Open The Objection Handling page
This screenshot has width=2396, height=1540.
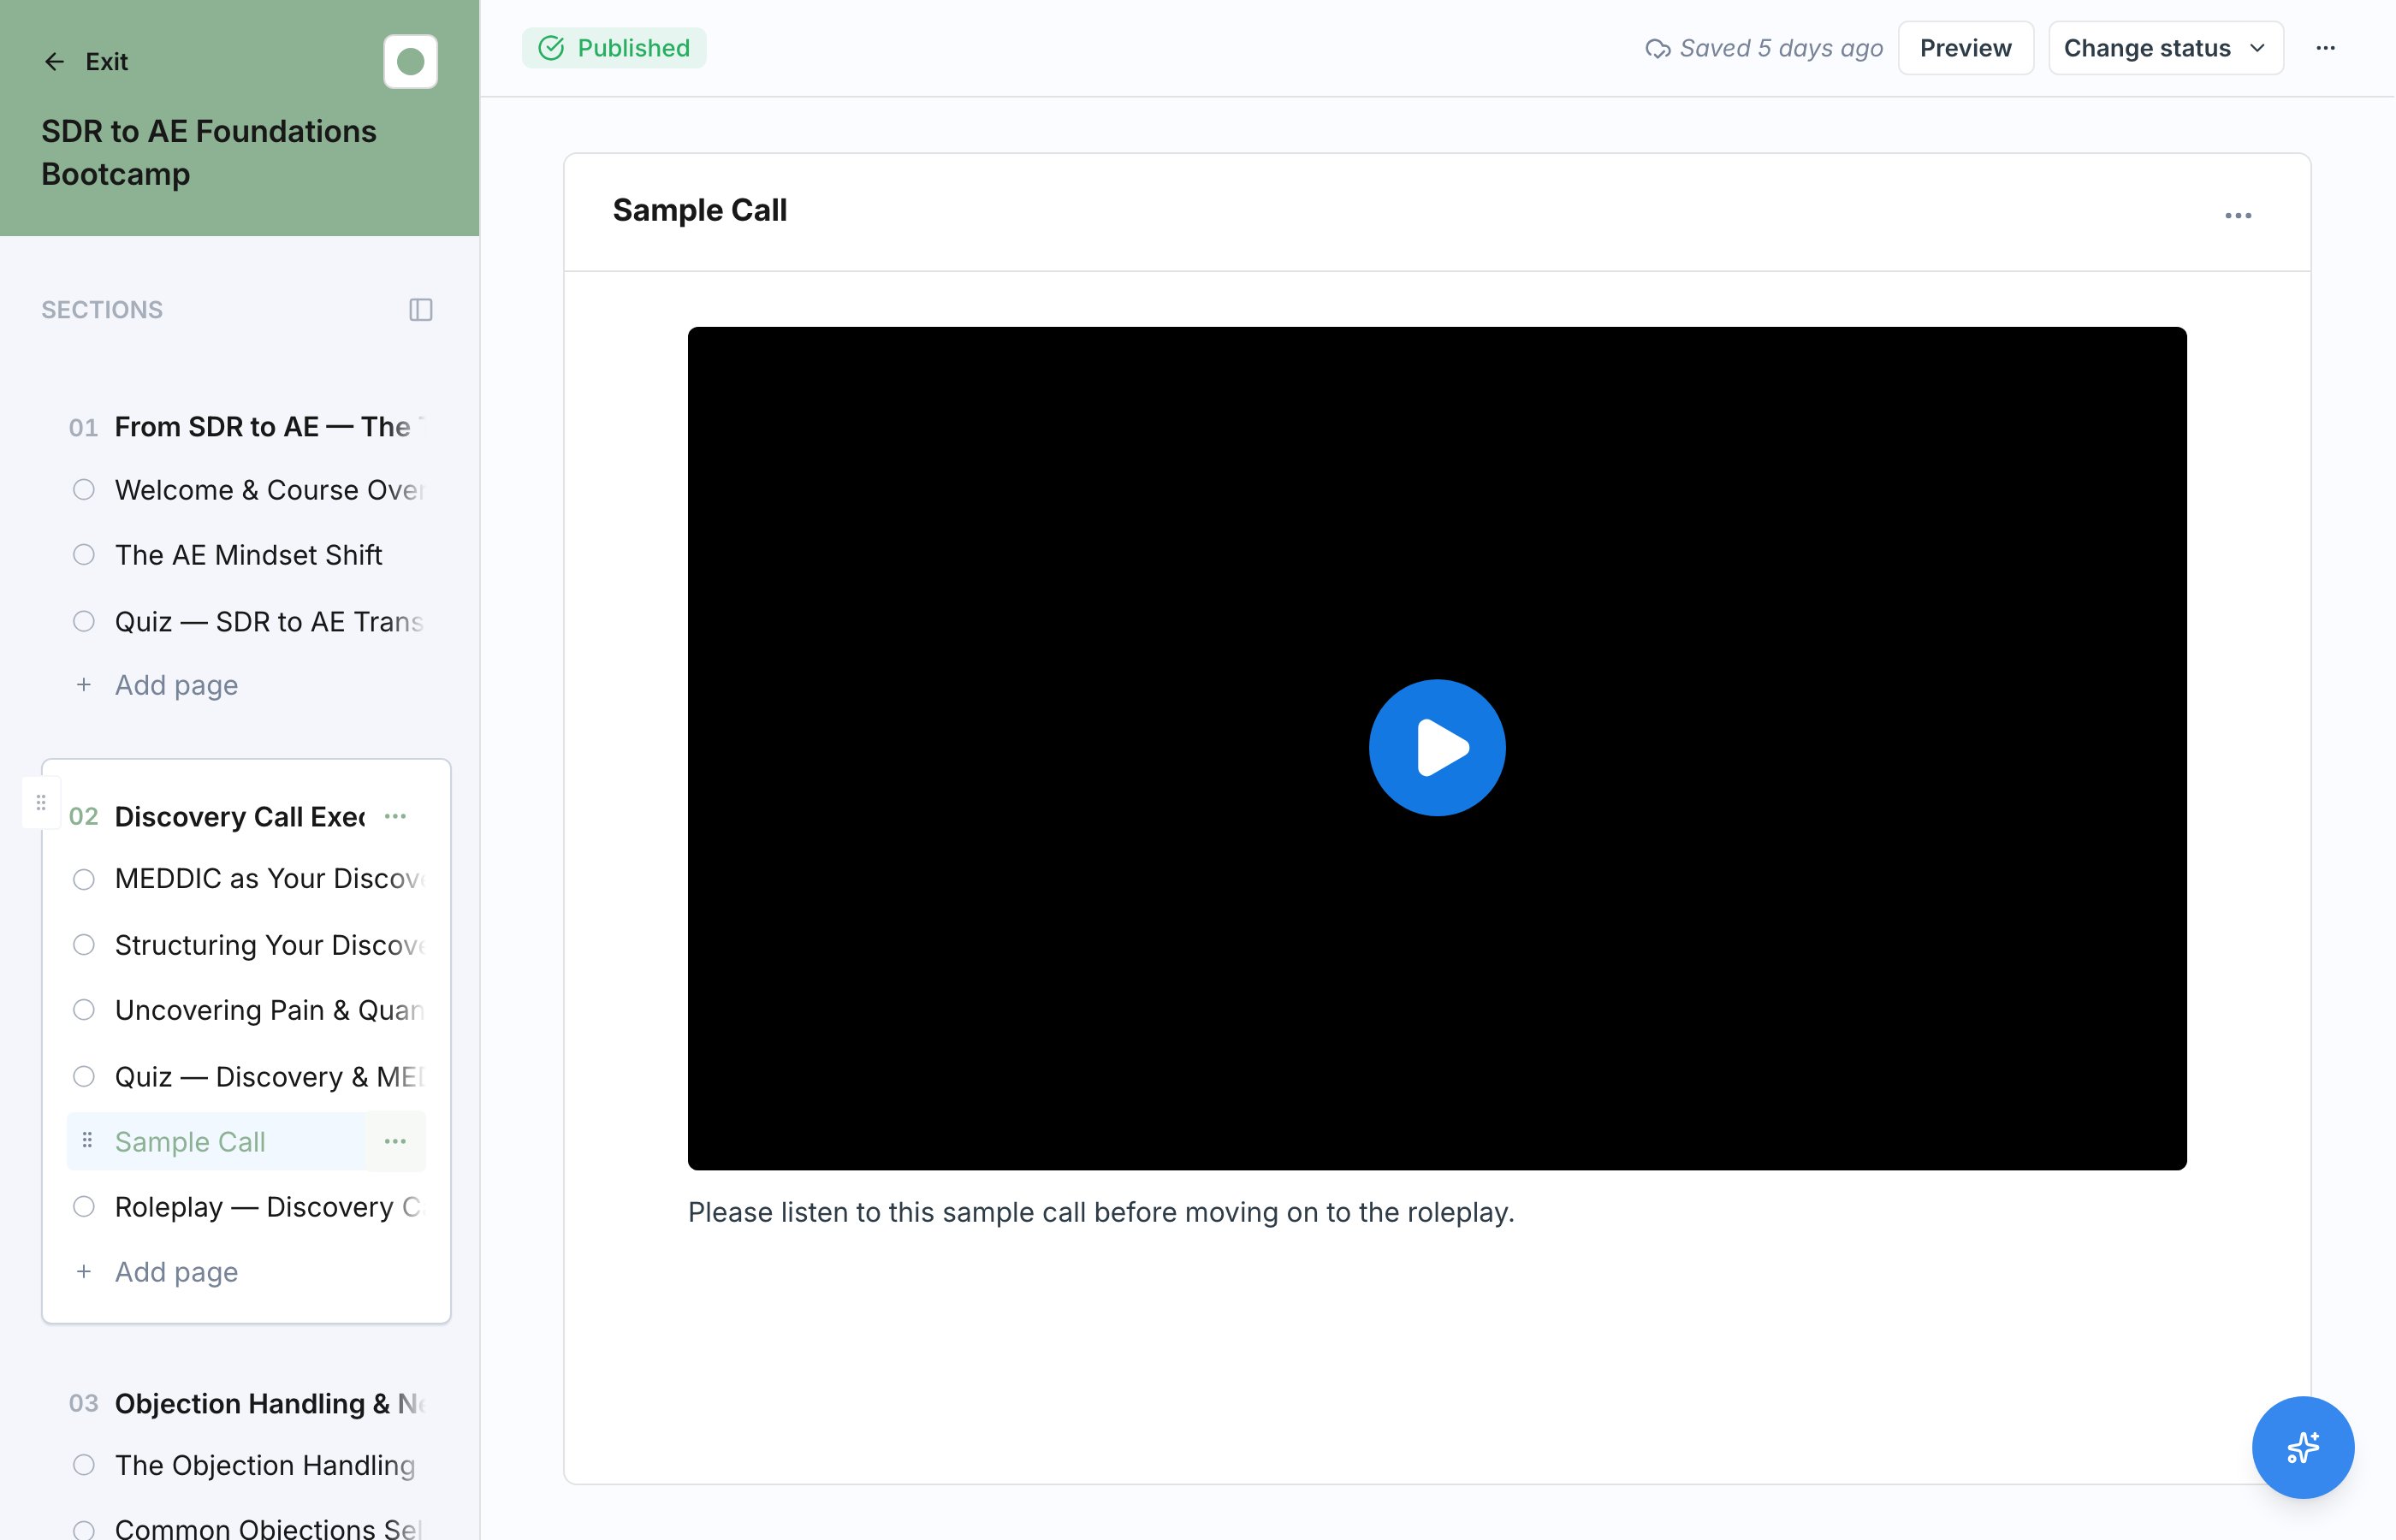(x=265, y=1465)
